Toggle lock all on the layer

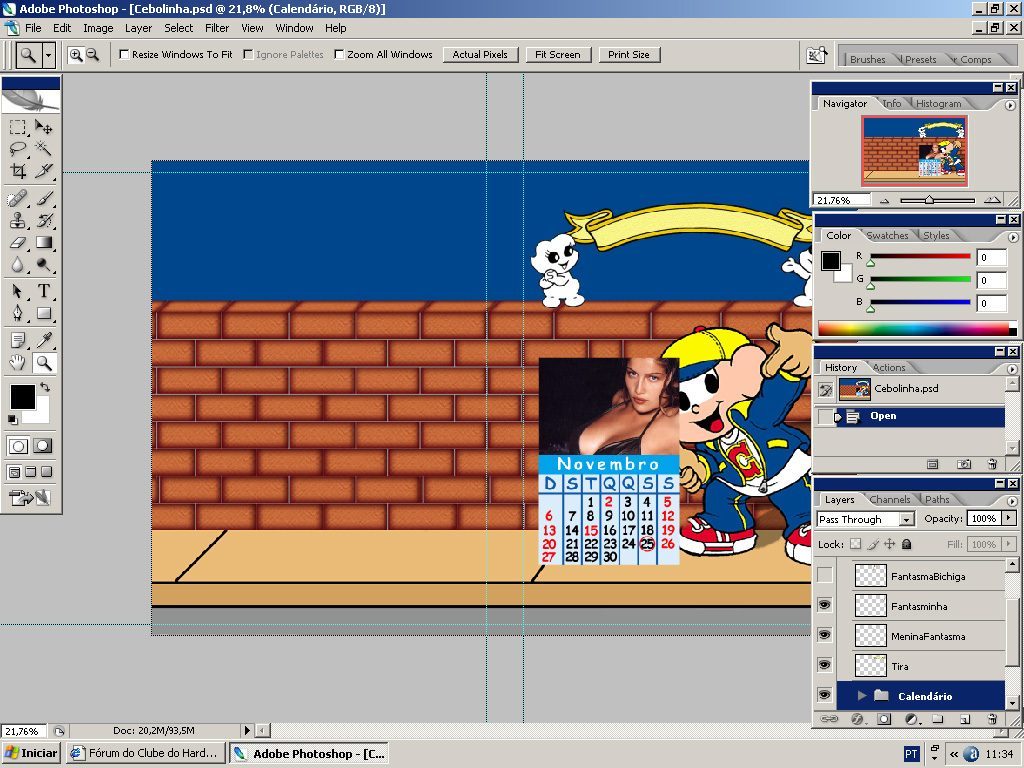coord(906,544)
